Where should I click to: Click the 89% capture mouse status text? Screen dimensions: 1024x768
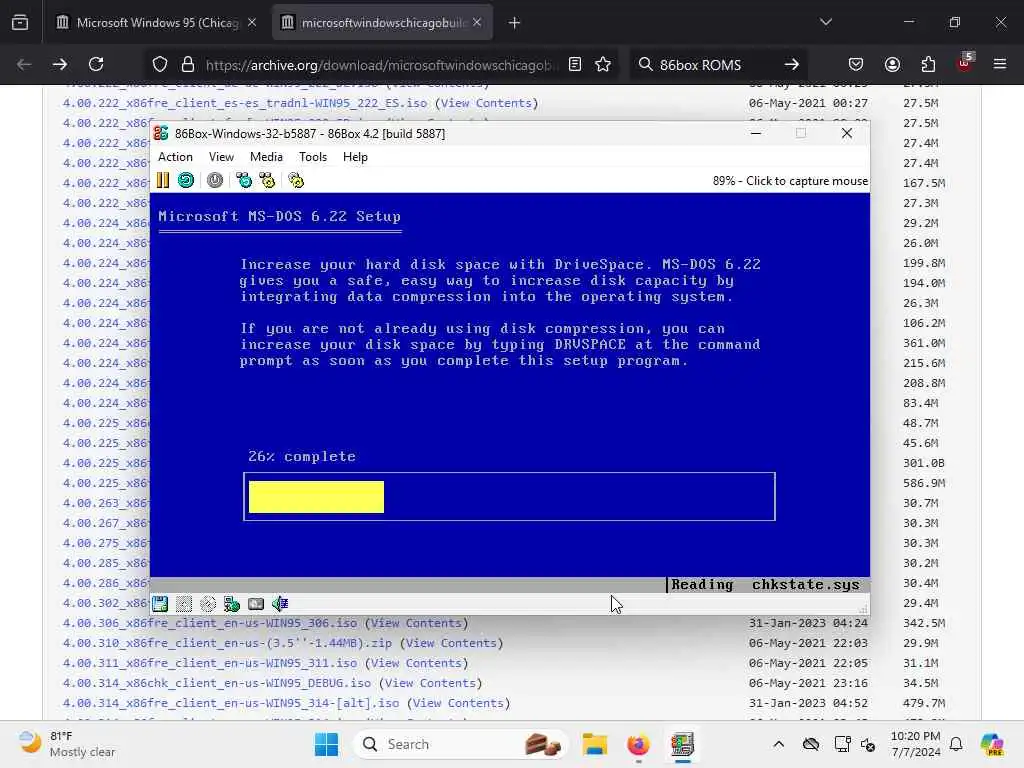[790, 181]
